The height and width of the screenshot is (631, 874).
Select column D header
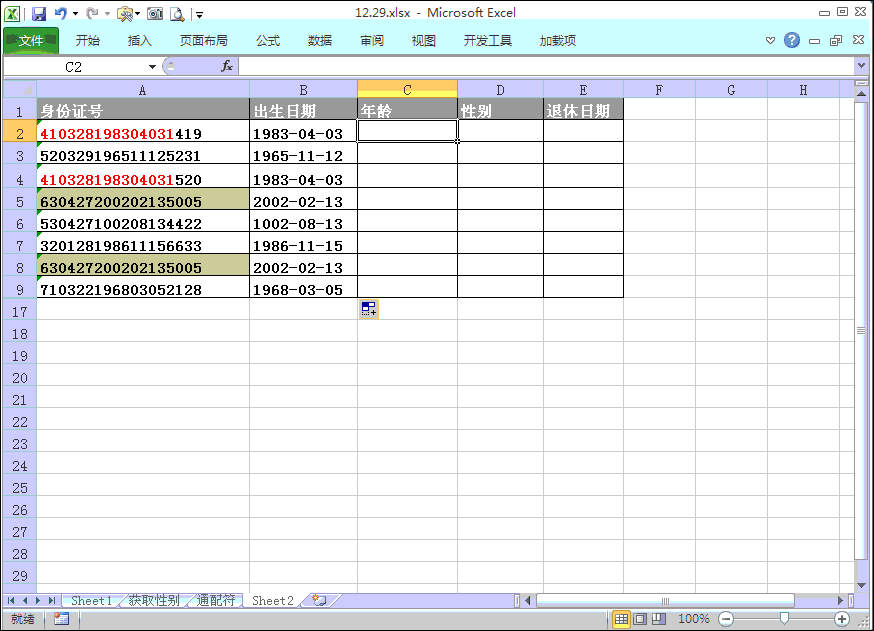(500, 90)
